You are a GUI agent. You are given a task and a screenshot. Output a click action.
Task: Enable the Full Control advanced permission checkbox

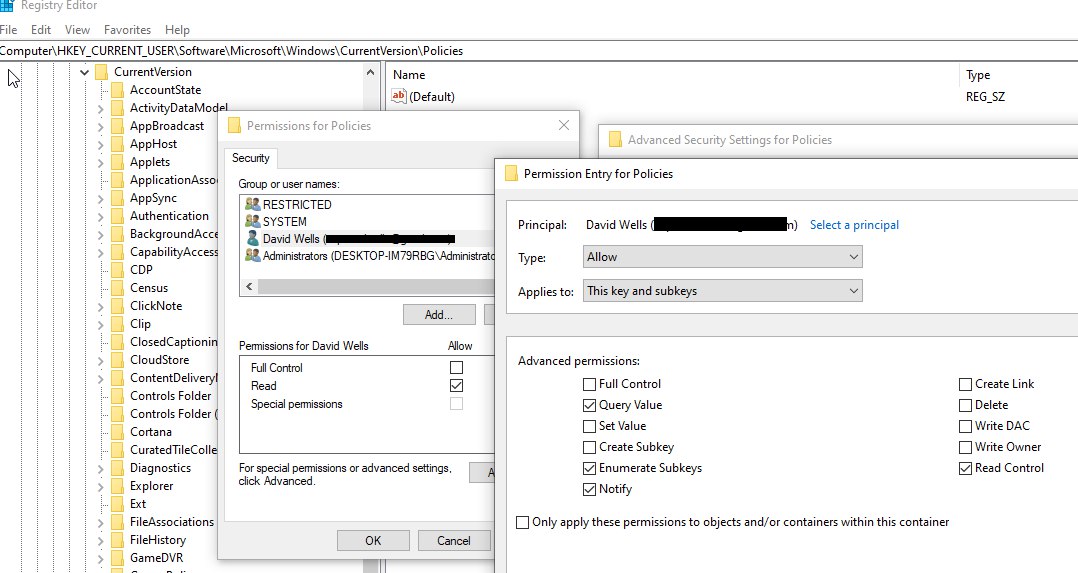589,384
